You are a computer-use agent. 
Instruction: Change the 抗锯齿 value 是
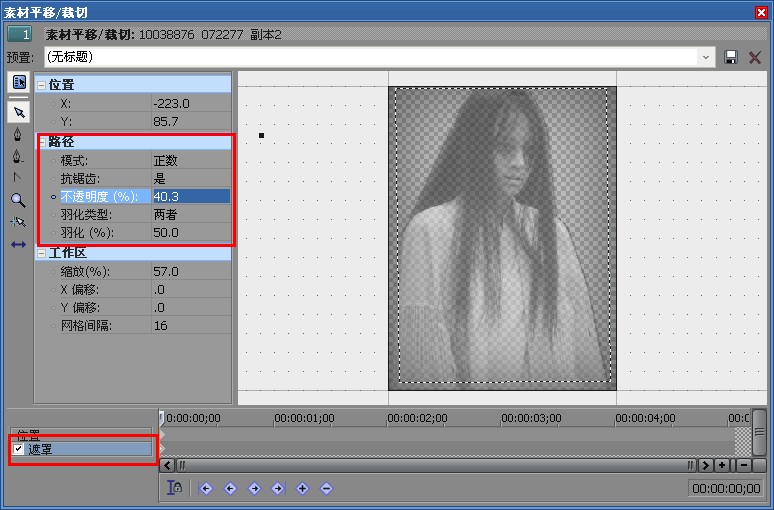pyautogui.click(x=191, y=178)
